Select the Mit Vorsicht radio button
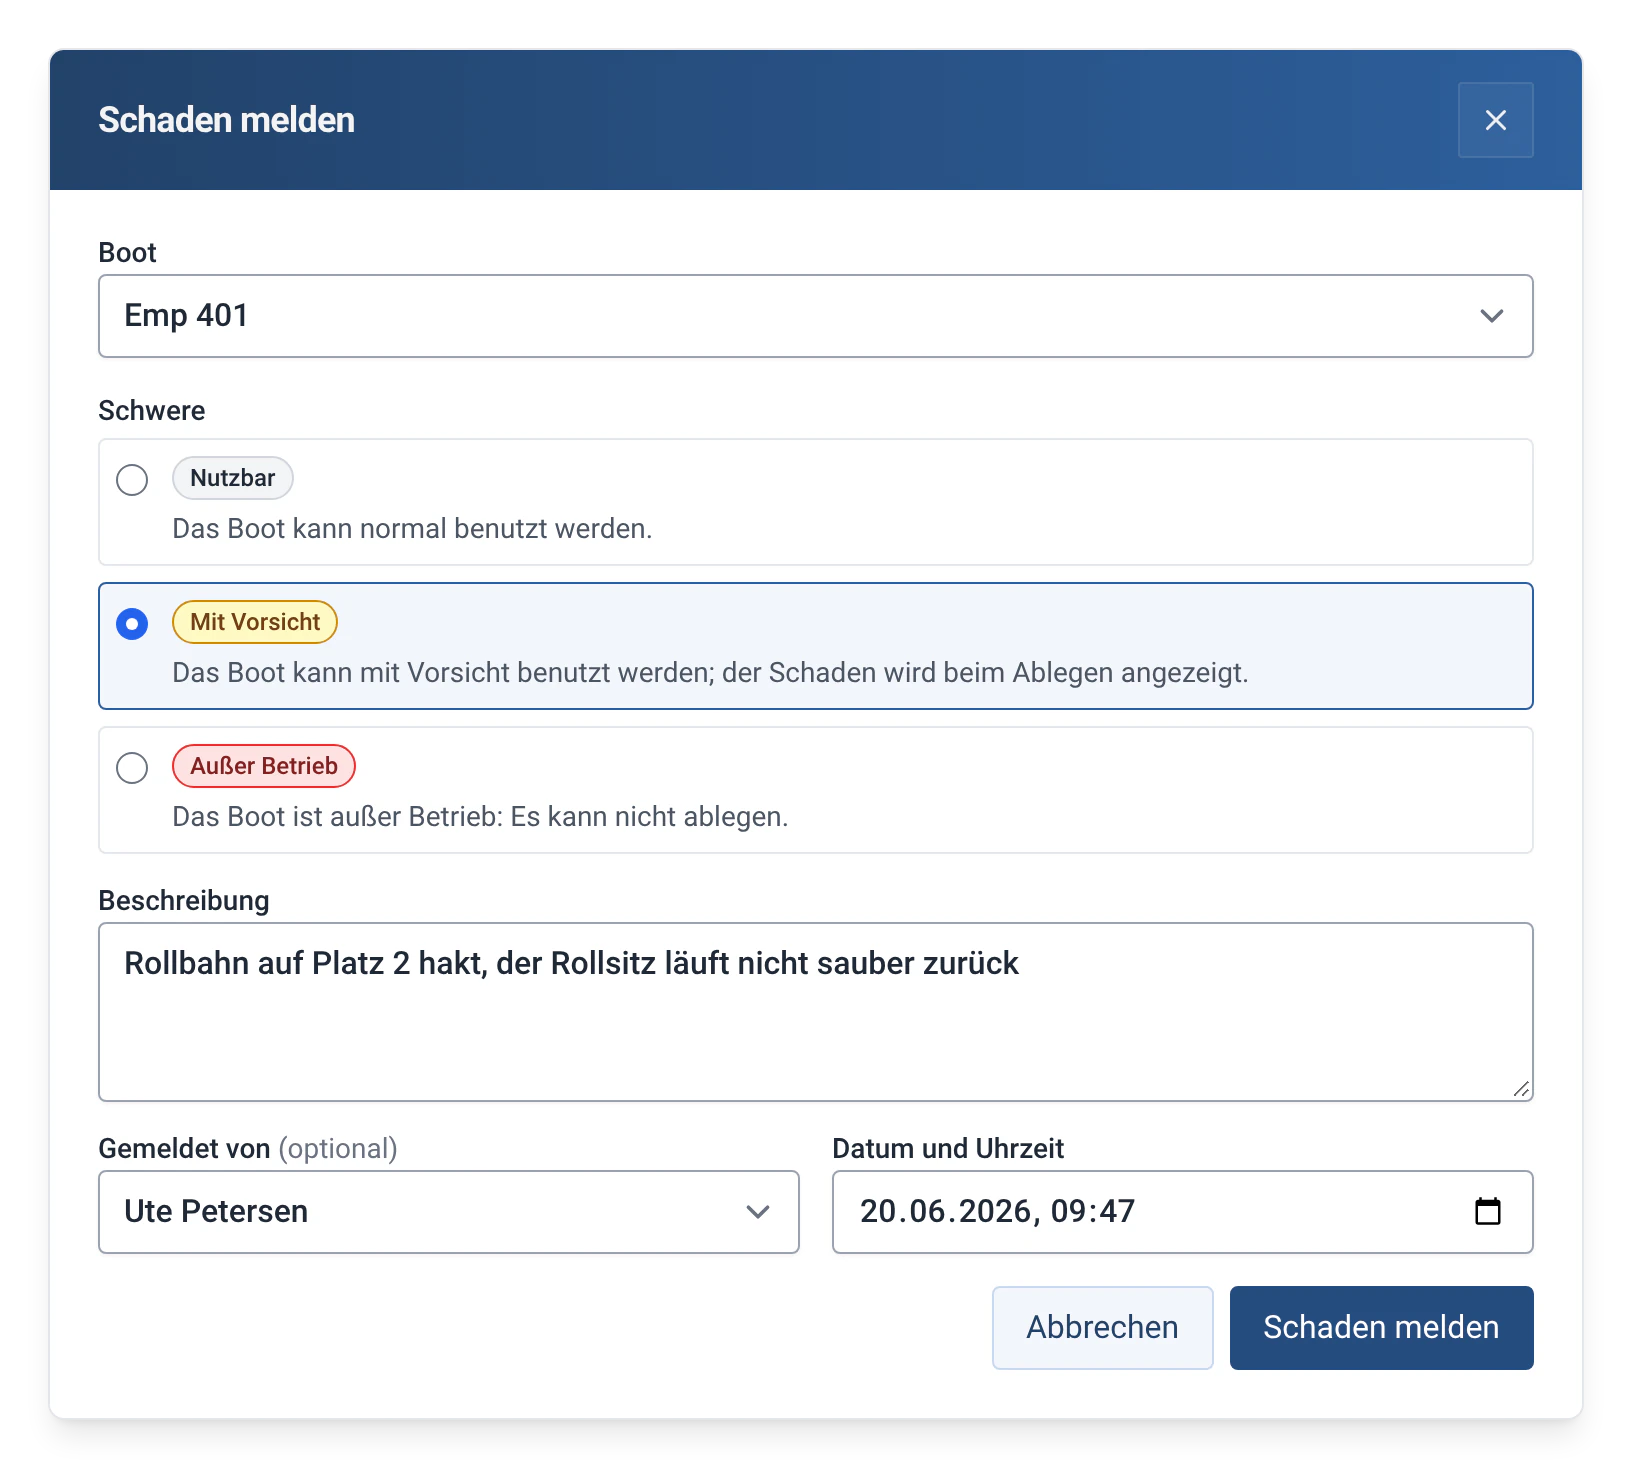Screen dimensions: 1632x1468 click(132, 624)
